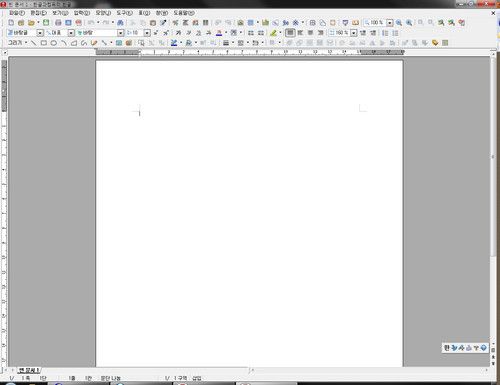Click 문단 나눔 in the status bar

(110, 378)
